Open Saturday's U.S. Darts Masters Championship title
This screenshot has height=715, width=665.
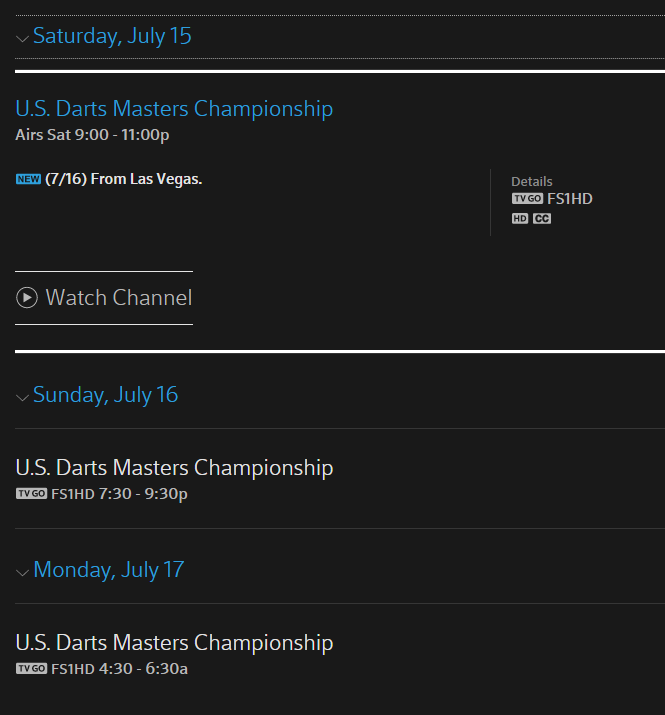pos(174,108)
